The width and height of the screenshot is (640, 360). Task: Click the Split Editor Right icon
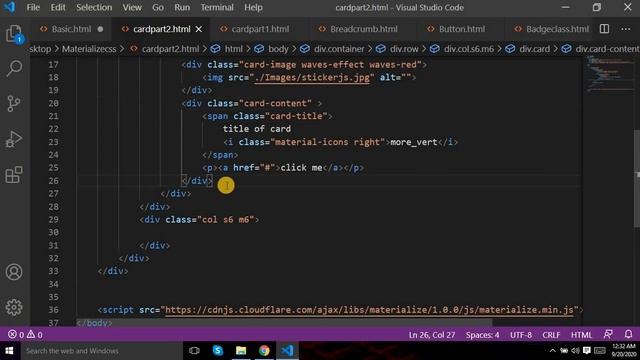(x=604, y=29)
